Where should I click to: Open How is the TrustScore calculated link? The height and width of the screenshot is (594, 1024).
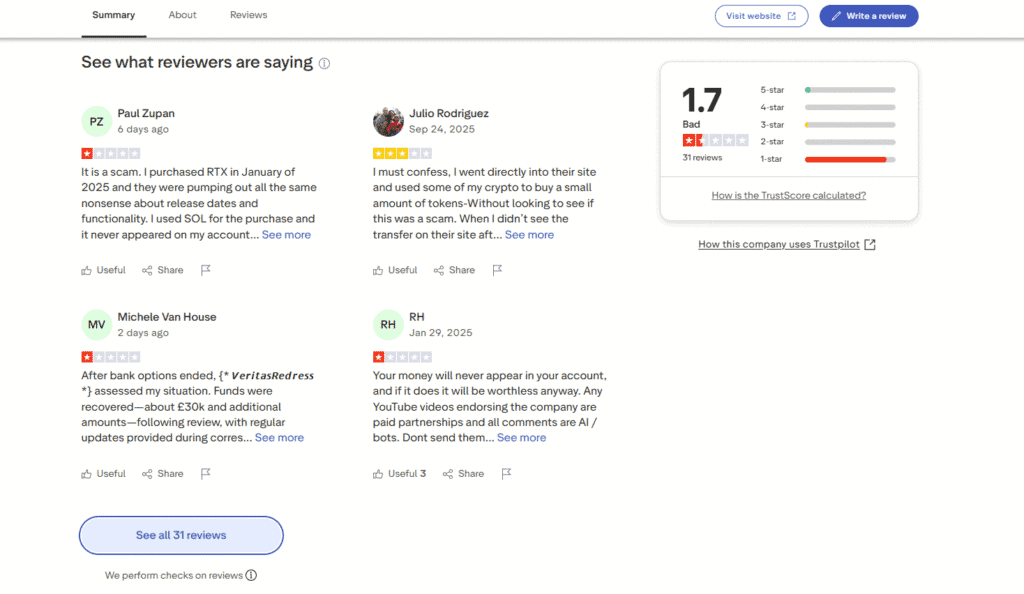point(788,195)
